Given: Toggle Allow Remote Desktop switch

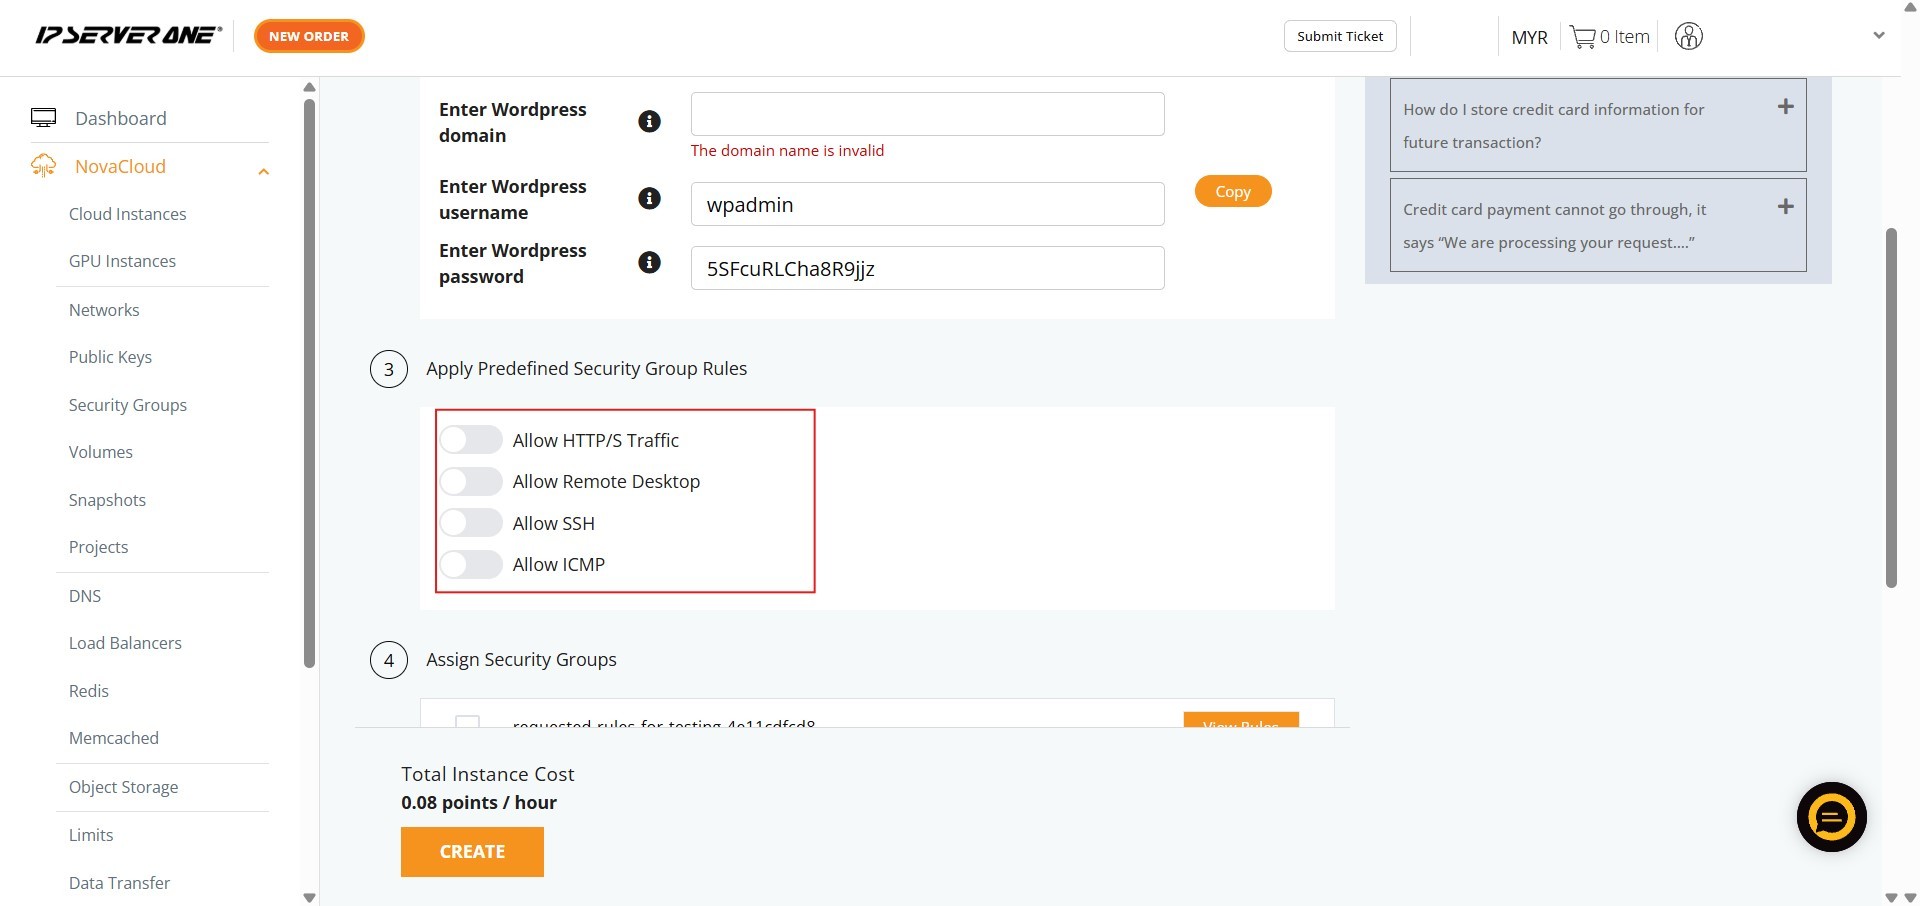Looking at the screenshot, I should [471, 482].
